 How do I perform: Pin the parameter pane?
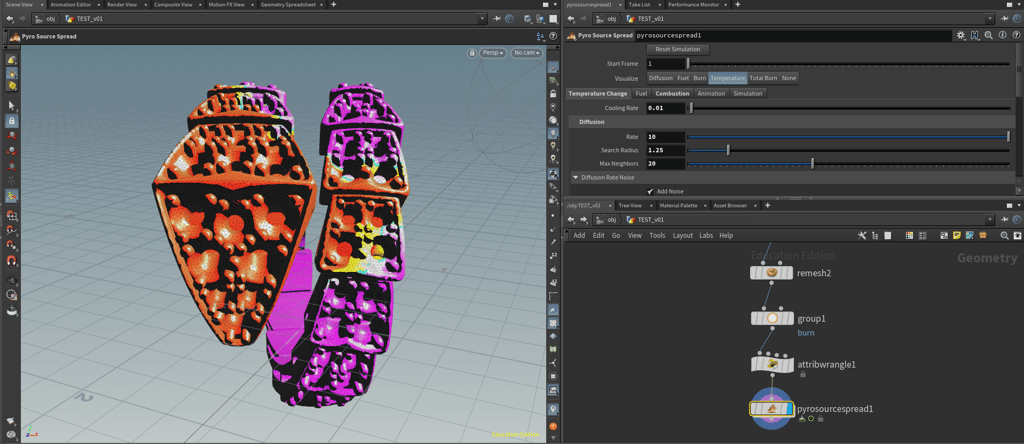coord(1006,19)
